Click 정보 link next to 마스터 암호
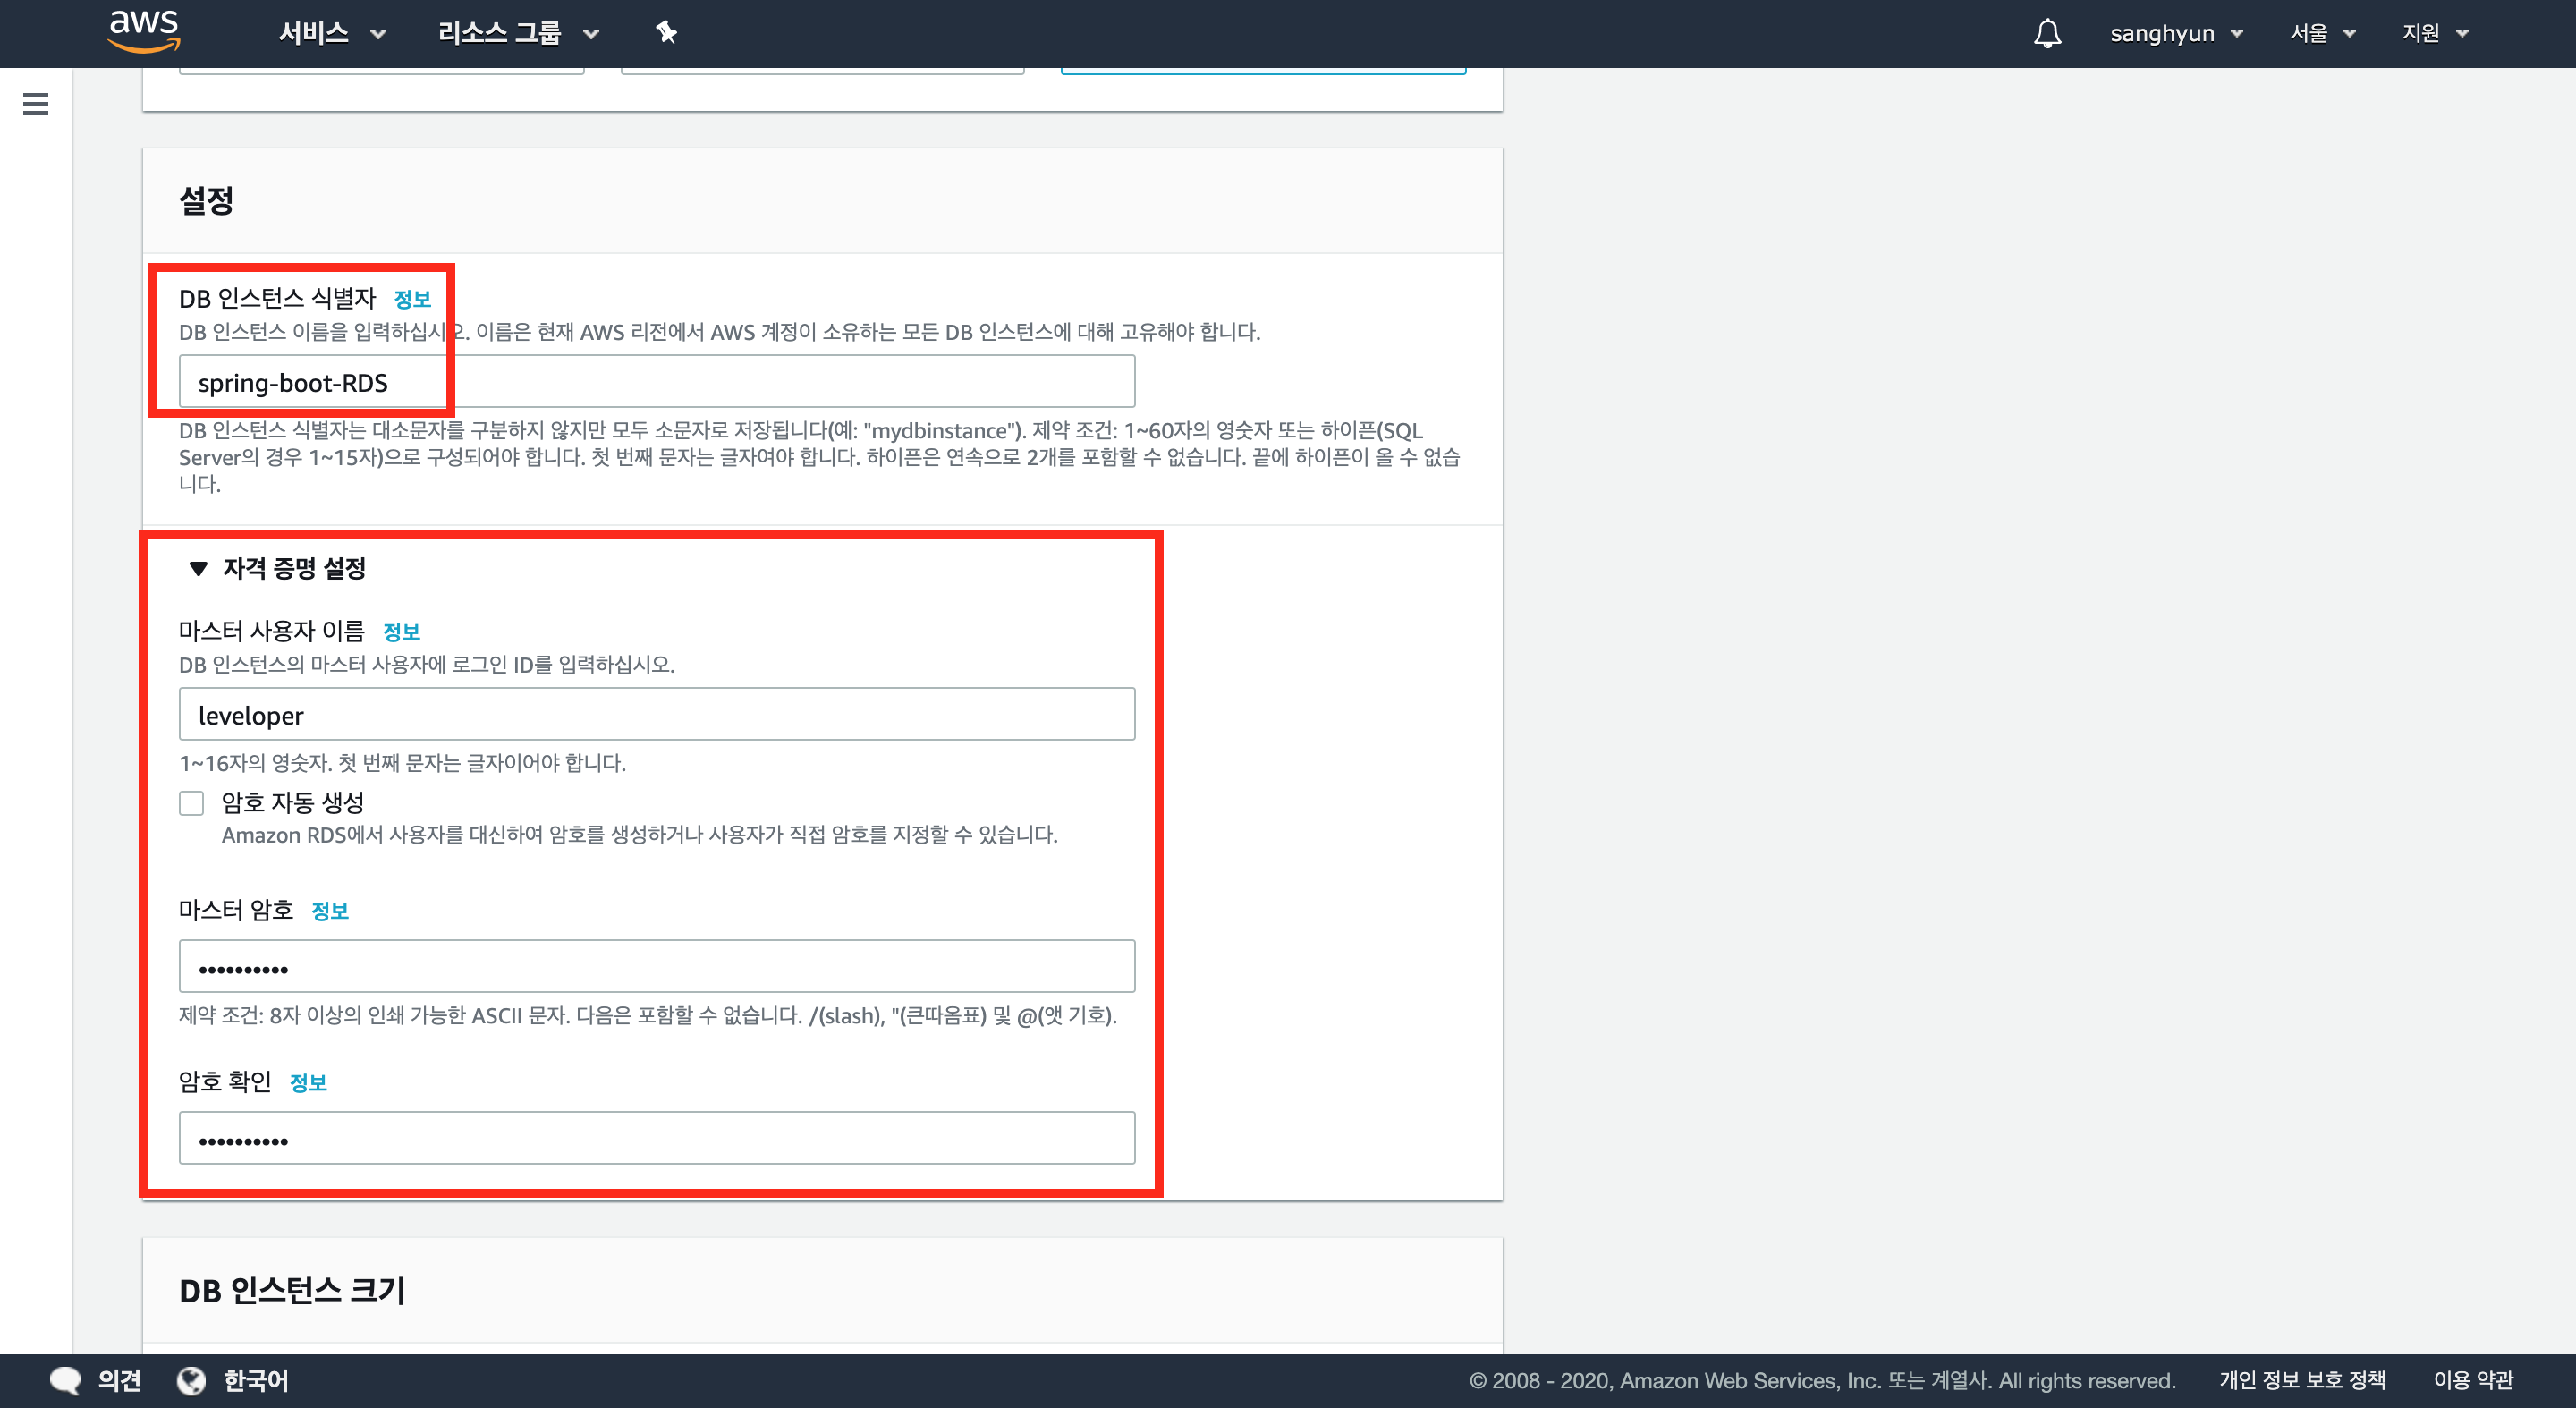 330,911
